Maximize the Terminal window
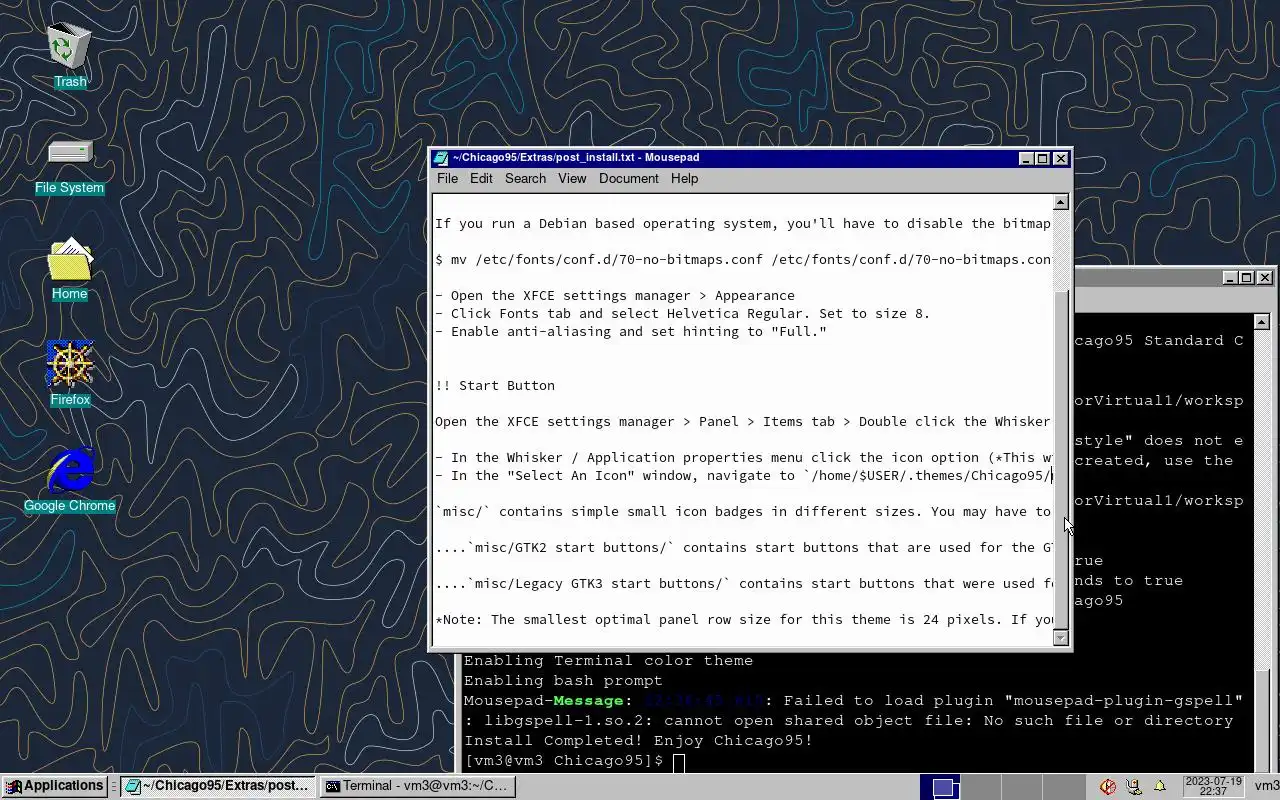 tap(1246, 278)
